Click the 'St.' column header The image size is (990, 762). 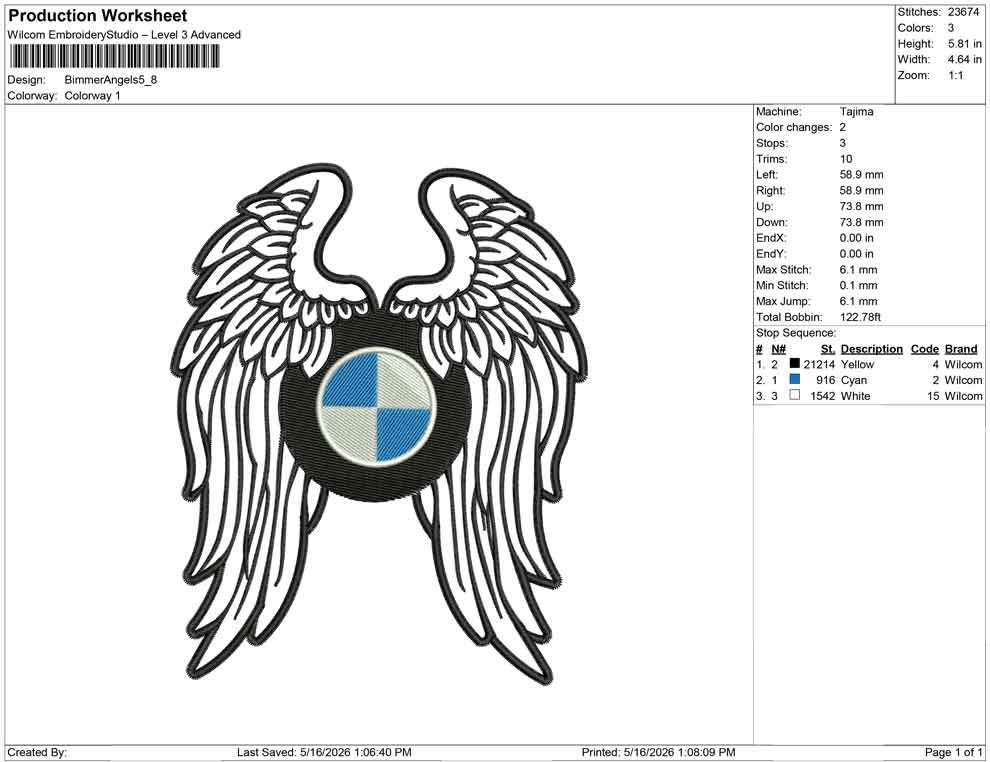(x=828, y=349)
